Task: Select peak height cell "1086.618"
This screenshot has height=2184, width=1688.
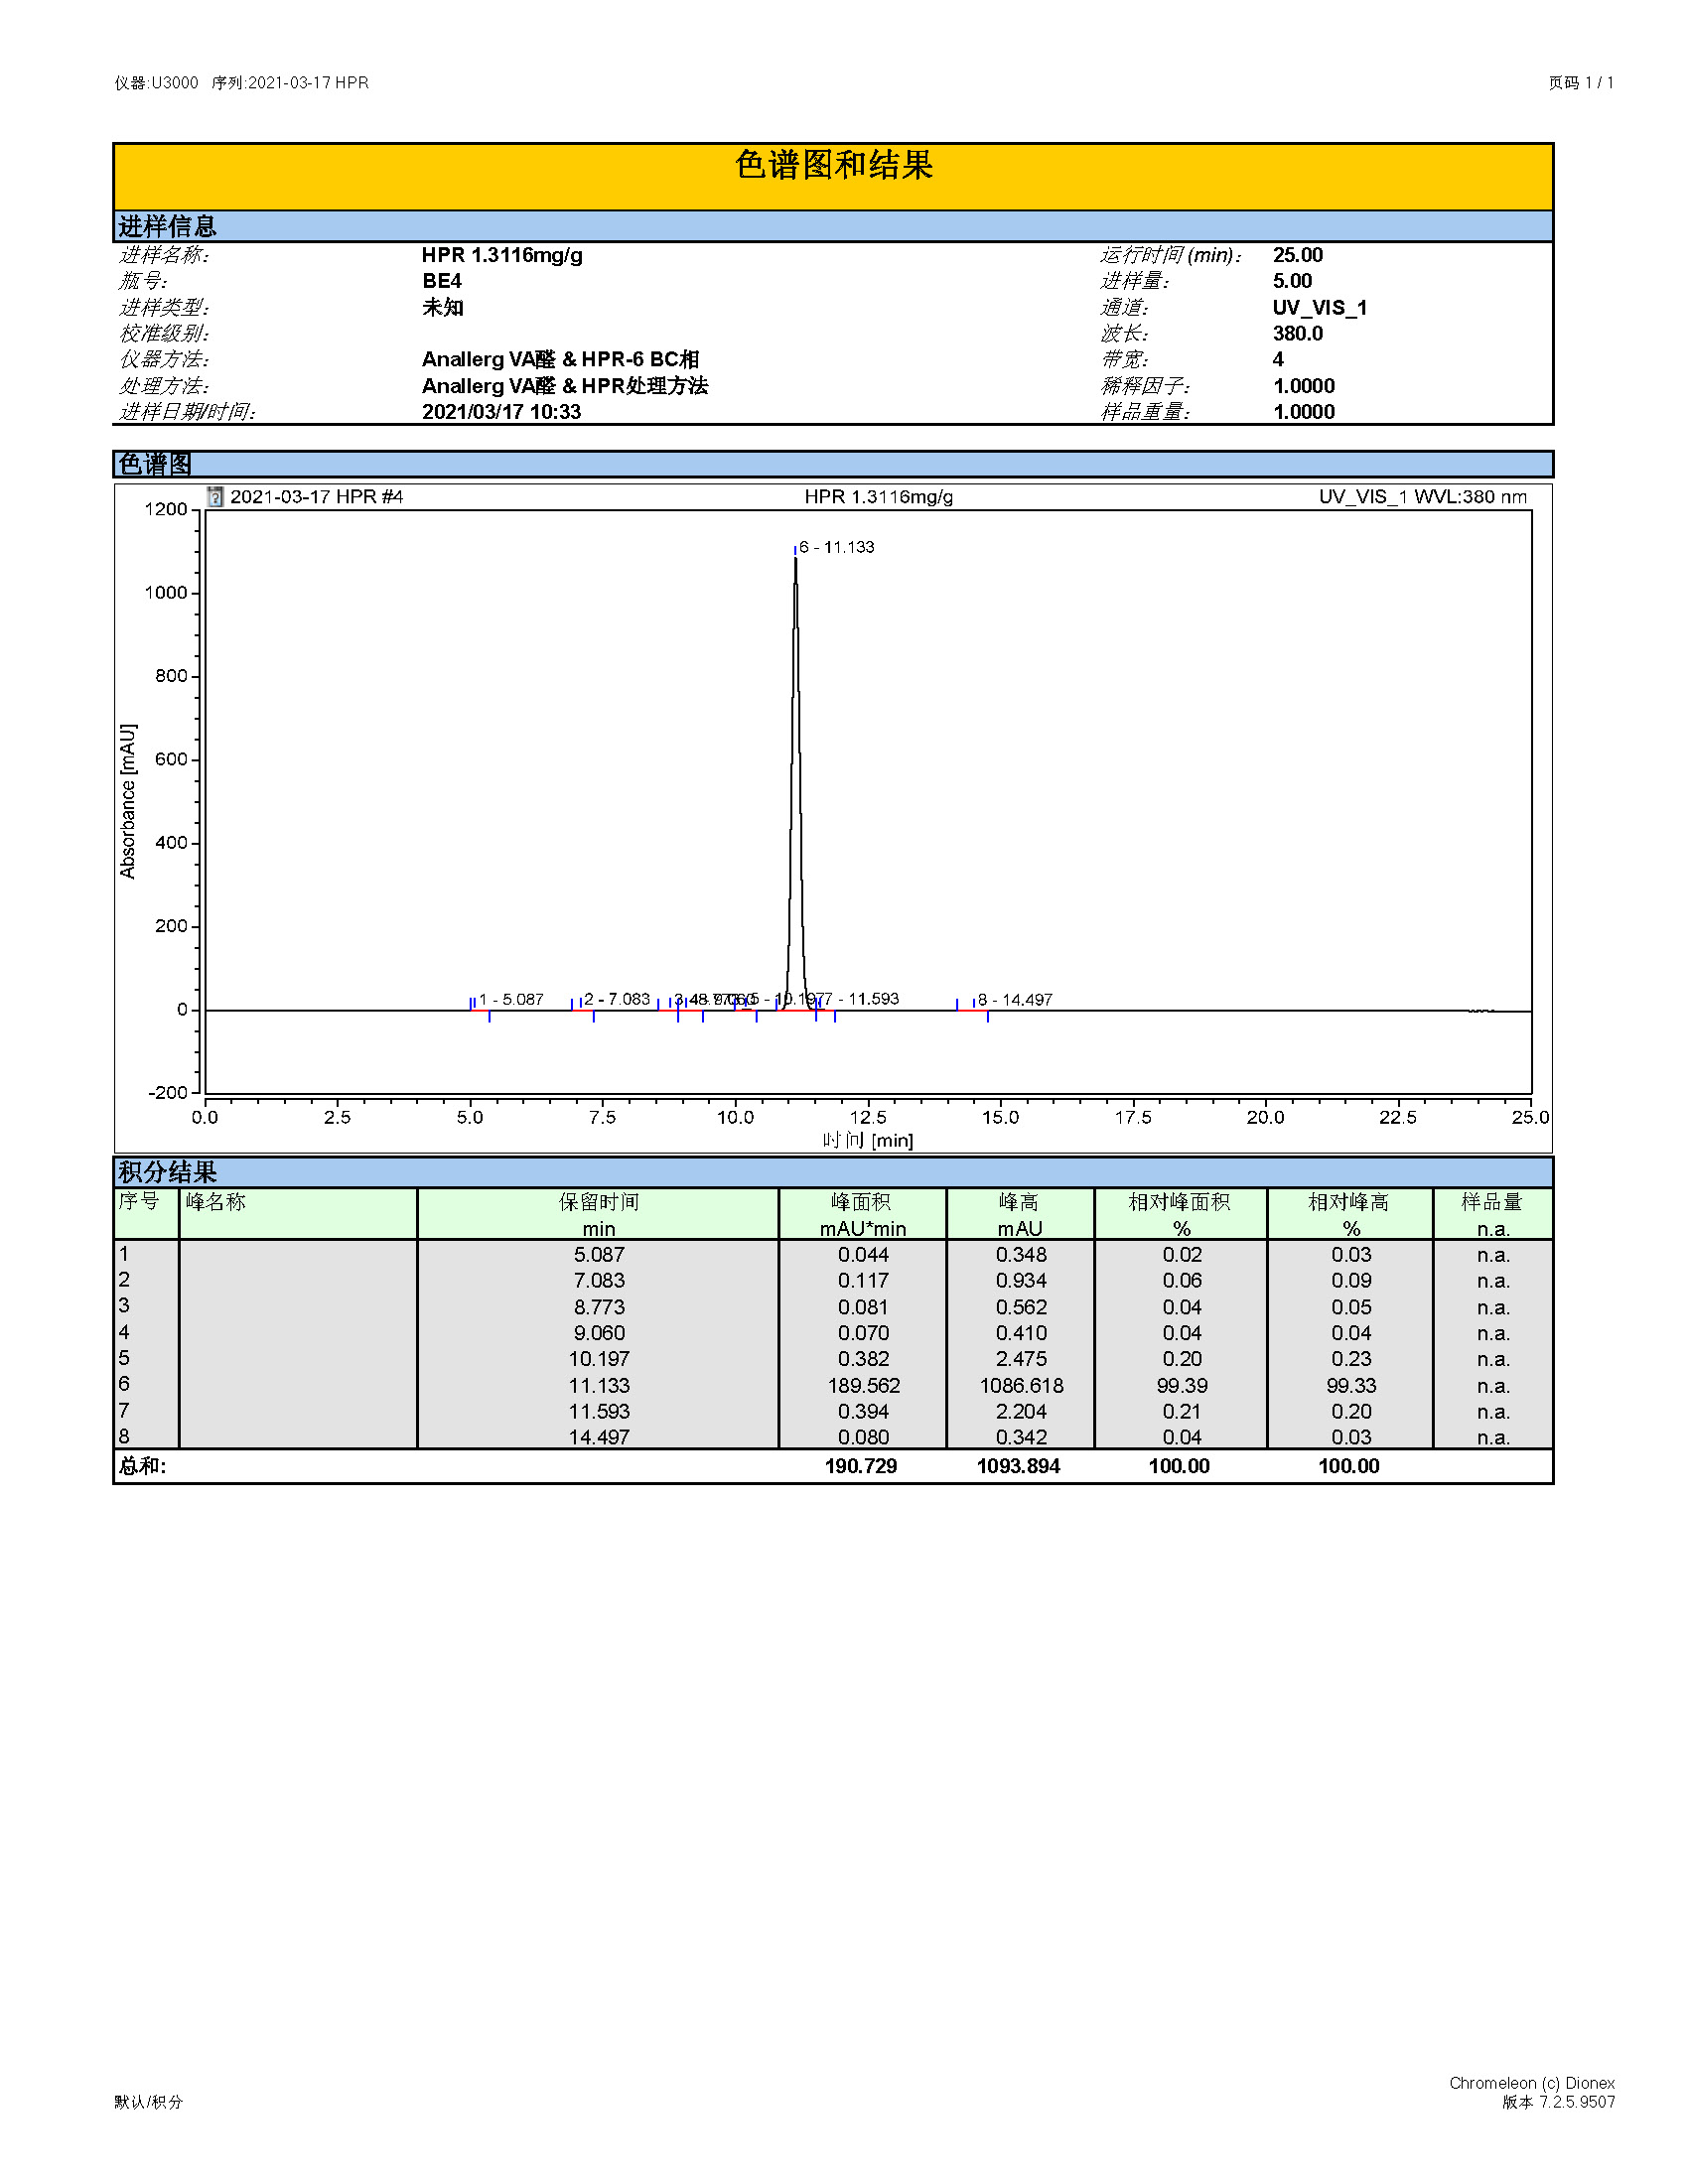Action: (1021, 1386)
